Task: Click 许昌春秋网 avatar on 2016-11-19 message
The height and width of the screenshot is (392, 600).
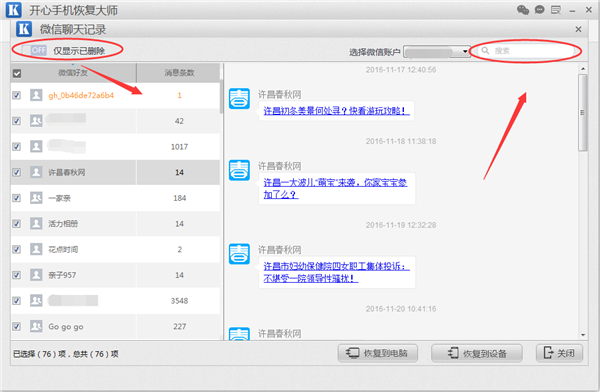Action: pyautogui.click(x=240, y=254)
